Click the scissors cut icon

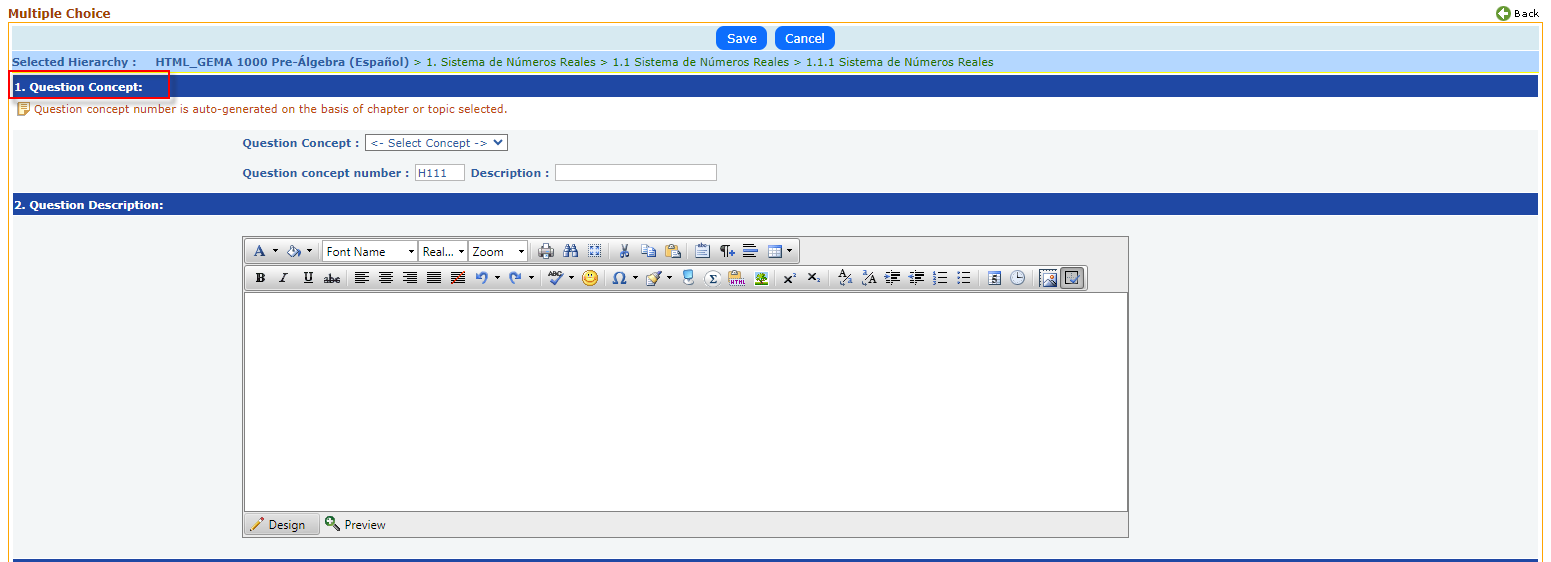tap(624, 252)
